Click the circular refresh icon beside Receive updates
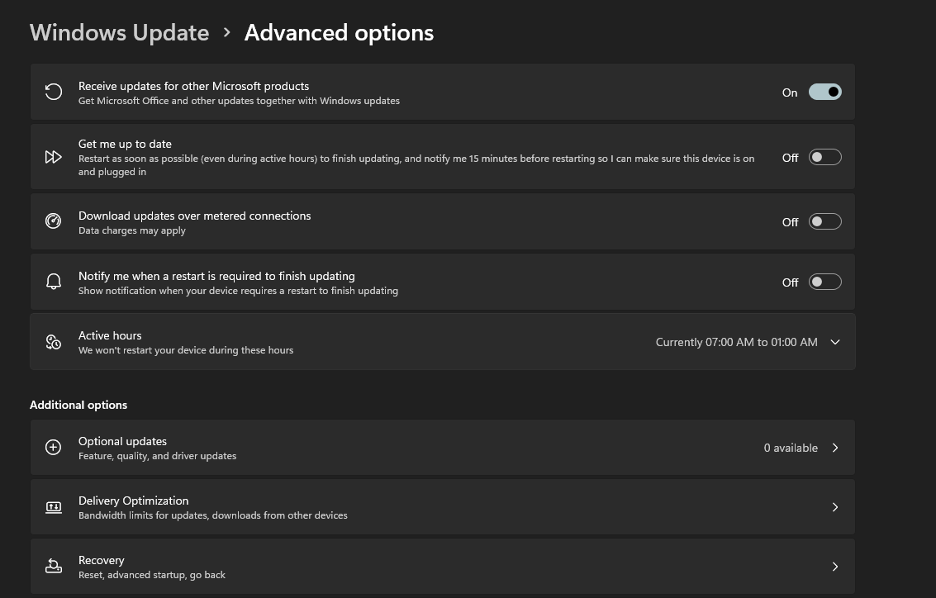Image resolution: width=936 pixels, height=598 pixels. 53,92
